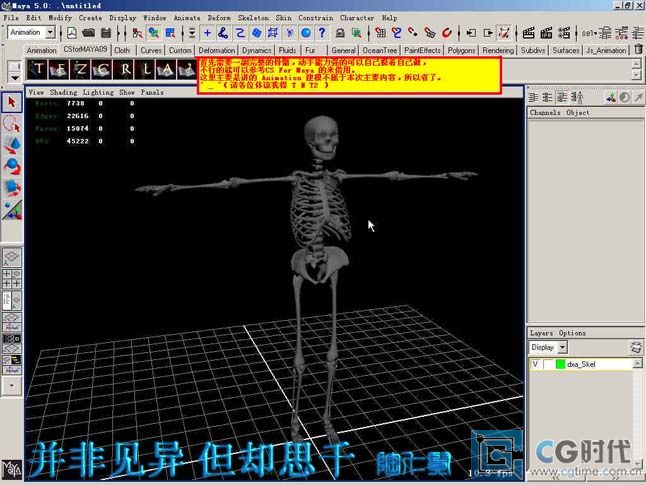Pick the Show Manipulator tool
This screenshot has height=485, width=646.
(x=12, y=210)
